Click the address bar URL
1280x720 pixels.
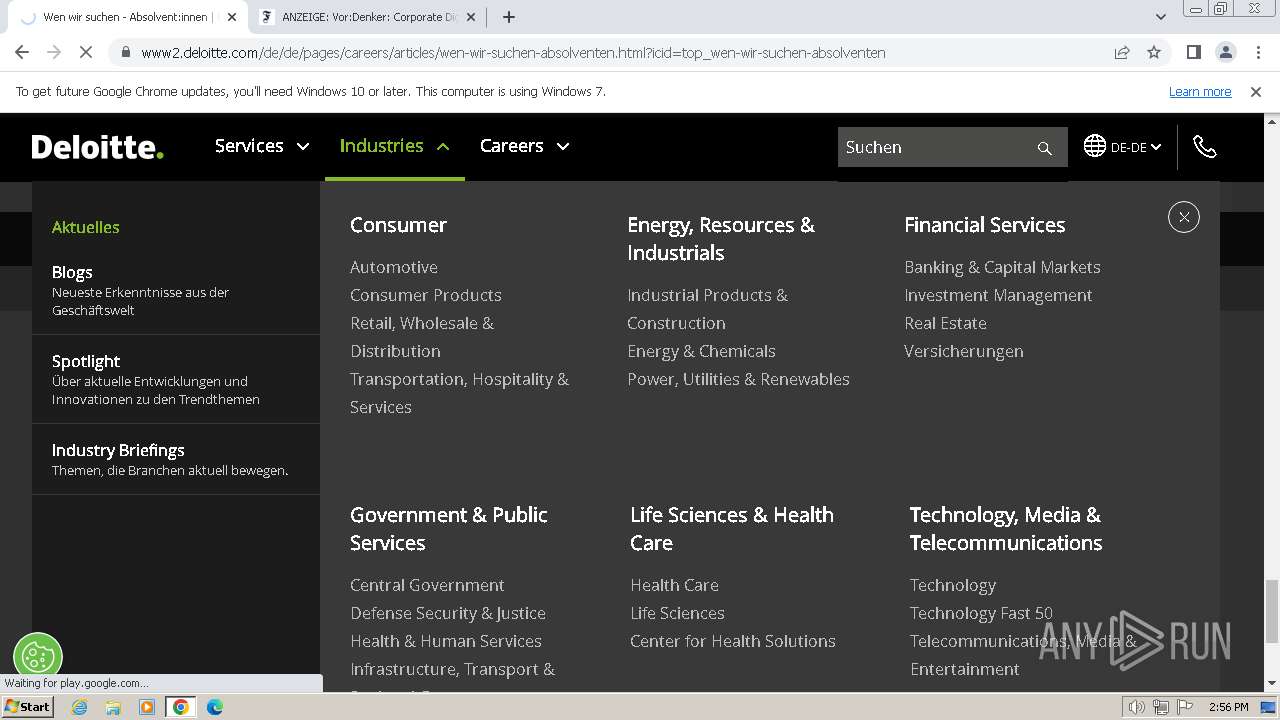pos(513,52)
